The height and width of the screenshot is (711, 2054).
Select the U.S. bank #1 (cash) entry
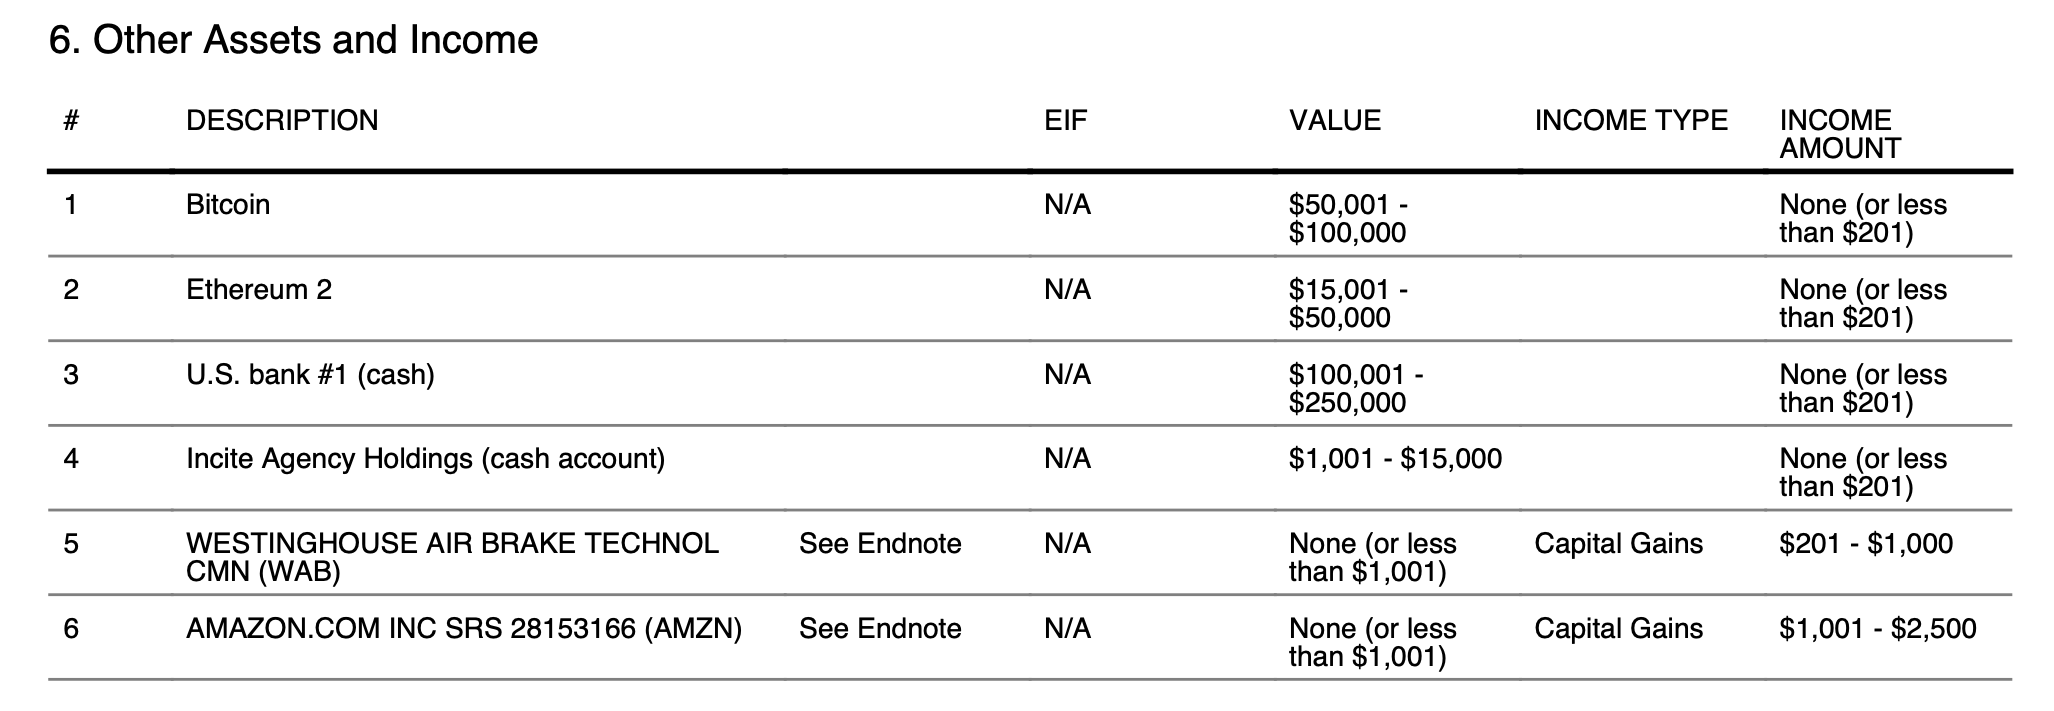(310, 375)
